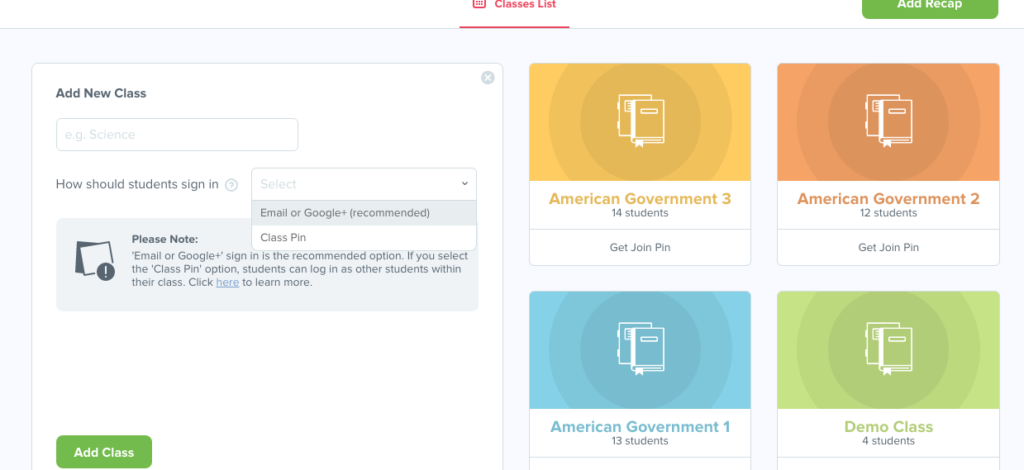The image size is (1024, 470).
Task: Focus the class name input field
Action: coord(177,135)
